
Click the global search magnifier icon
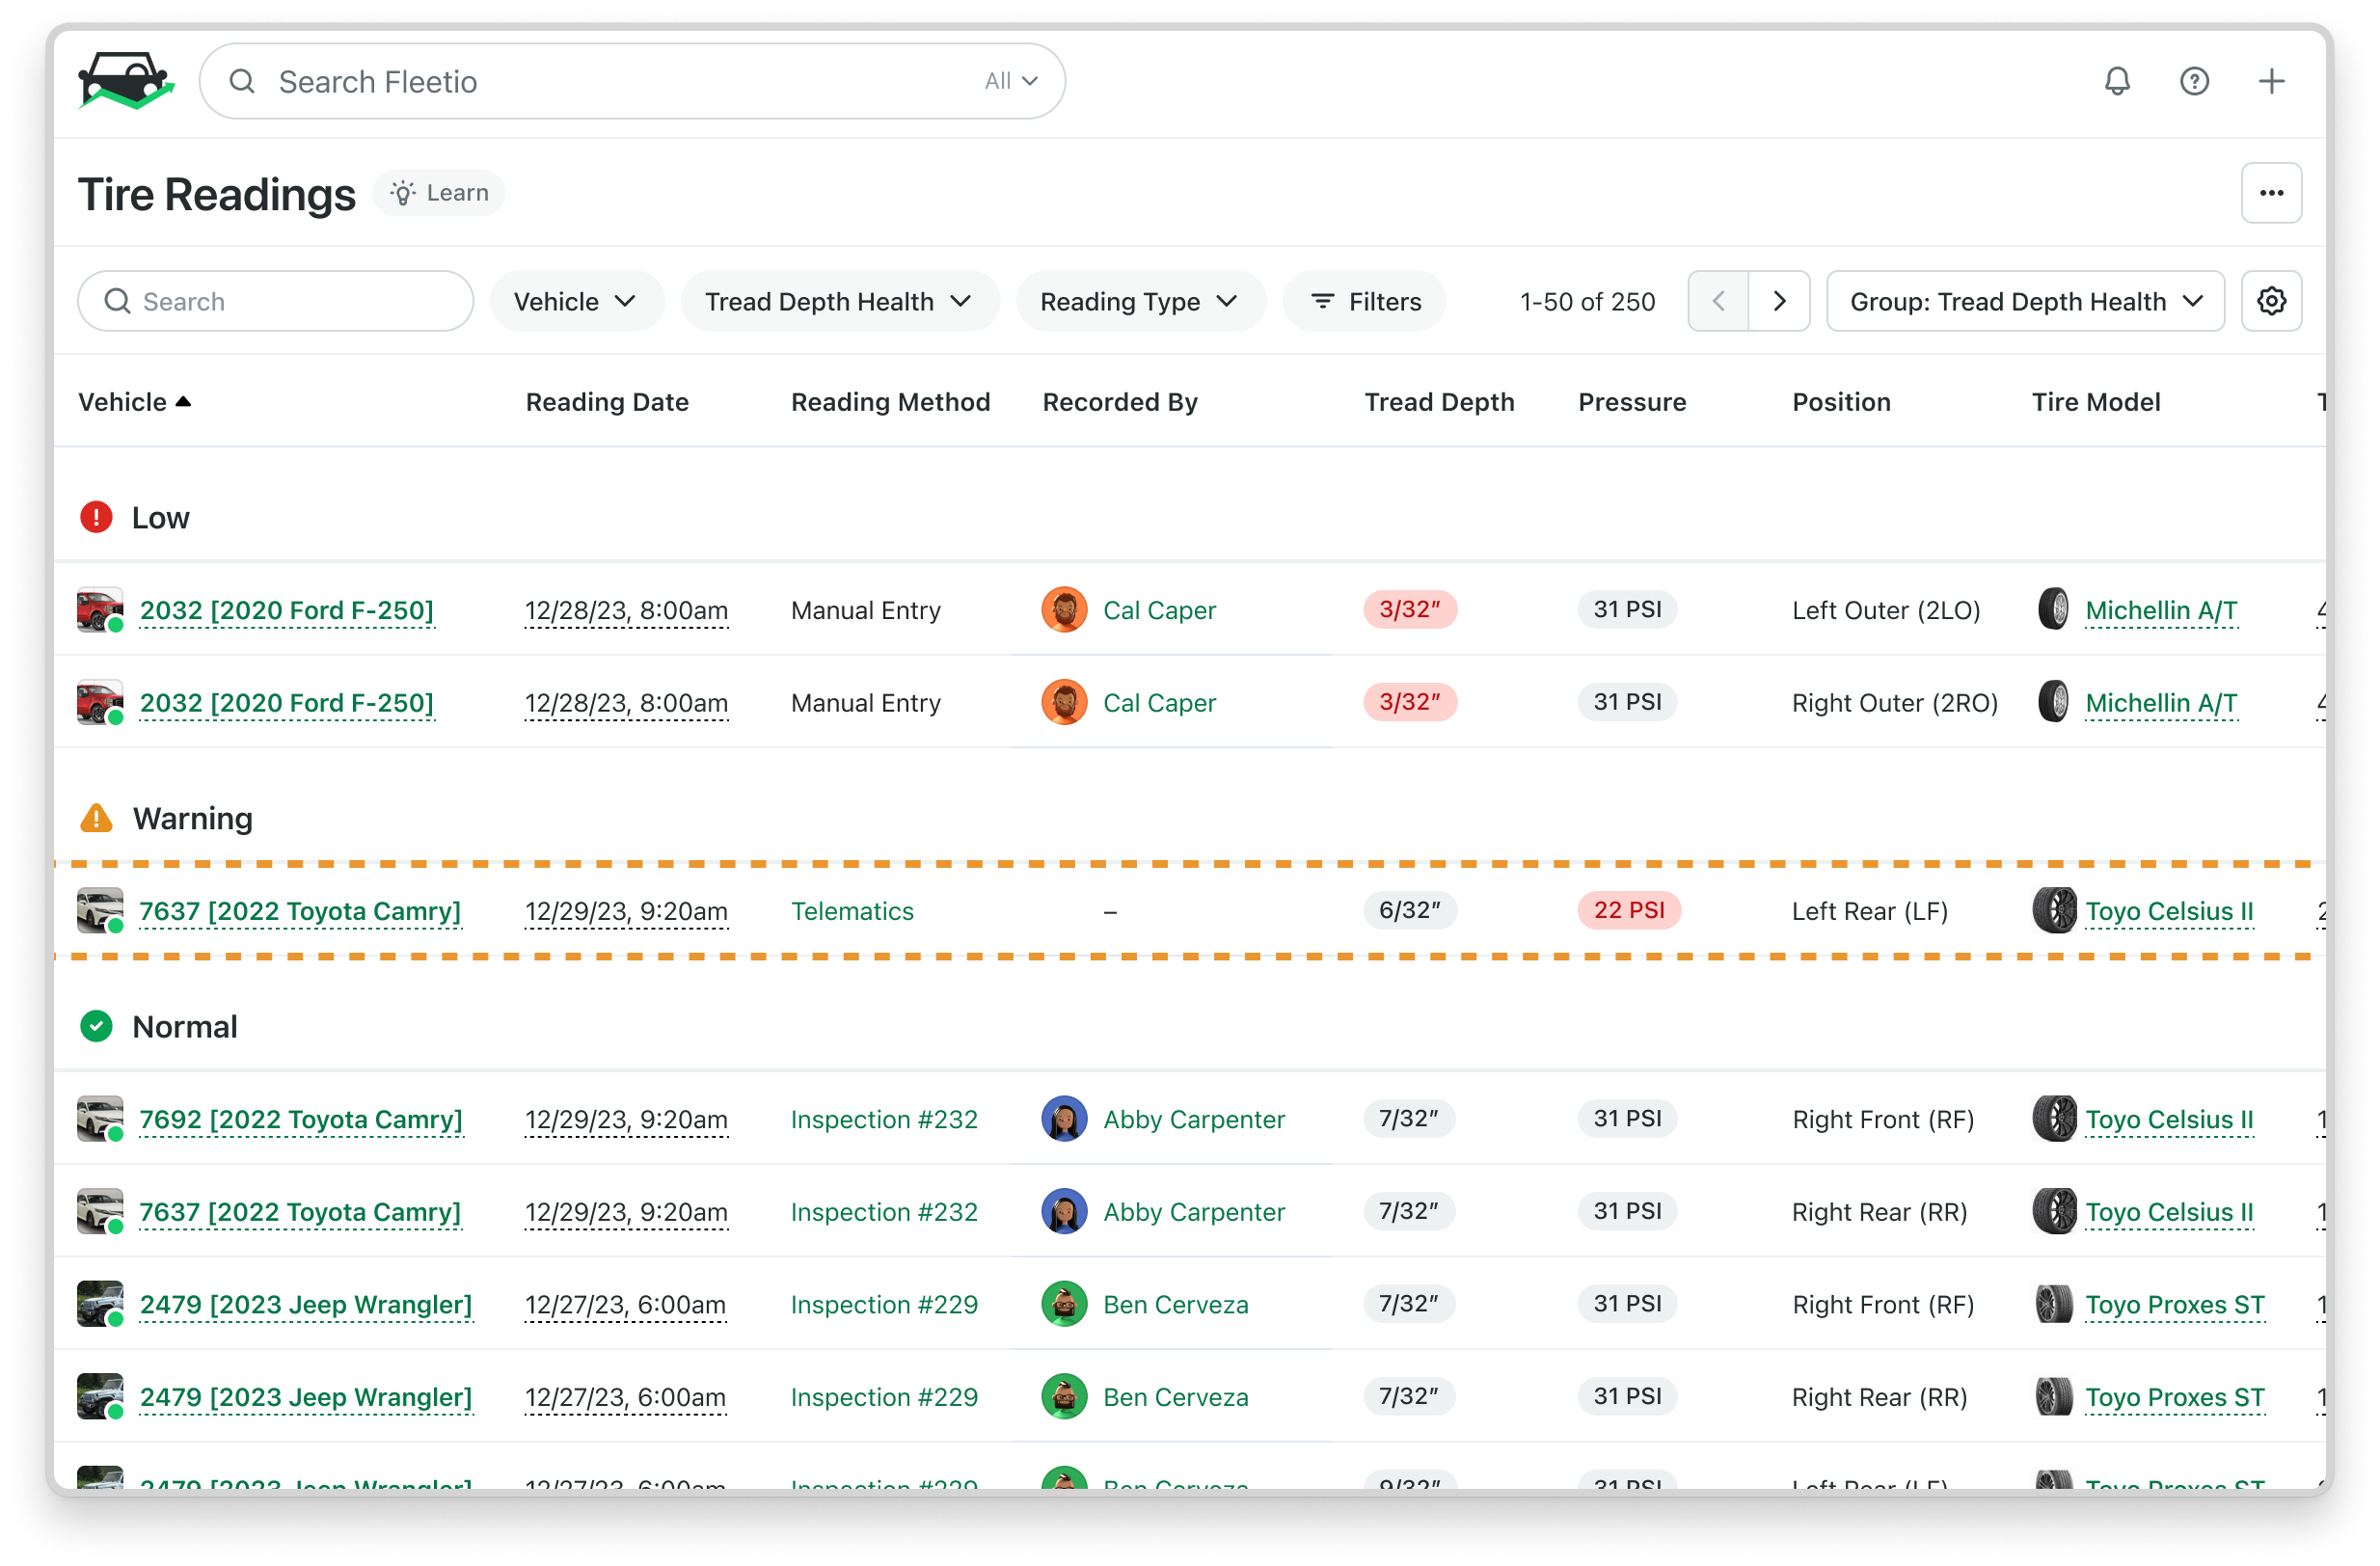click(242, 81)
